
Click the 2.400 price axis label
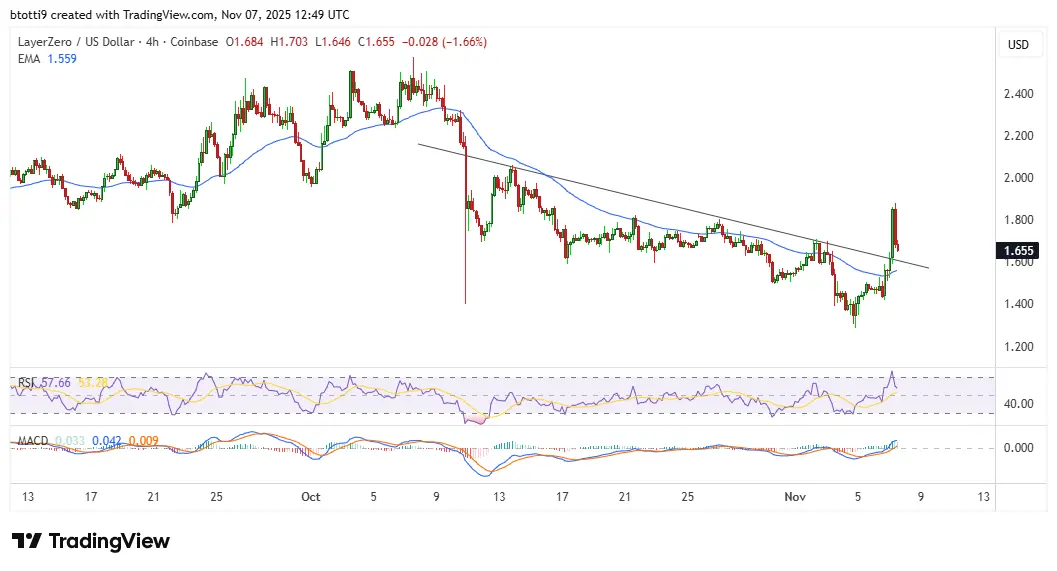tap(1018, 94)
